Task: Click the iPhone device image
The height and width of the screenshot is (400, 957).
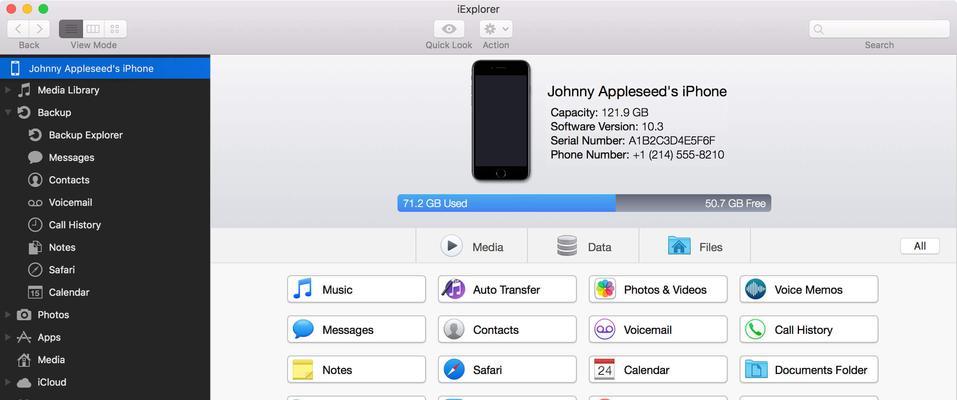Action: (x=500, y=120)
